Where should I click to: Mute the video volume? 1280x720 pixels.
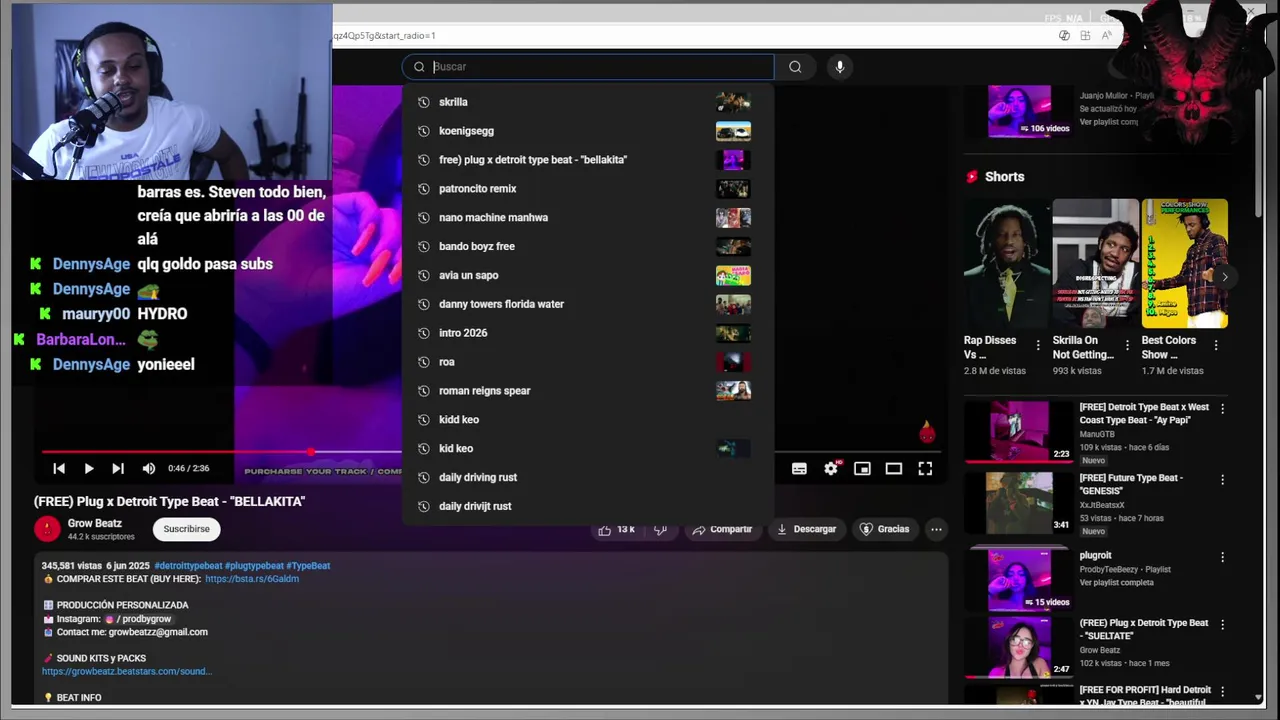[x=148, y=468]
